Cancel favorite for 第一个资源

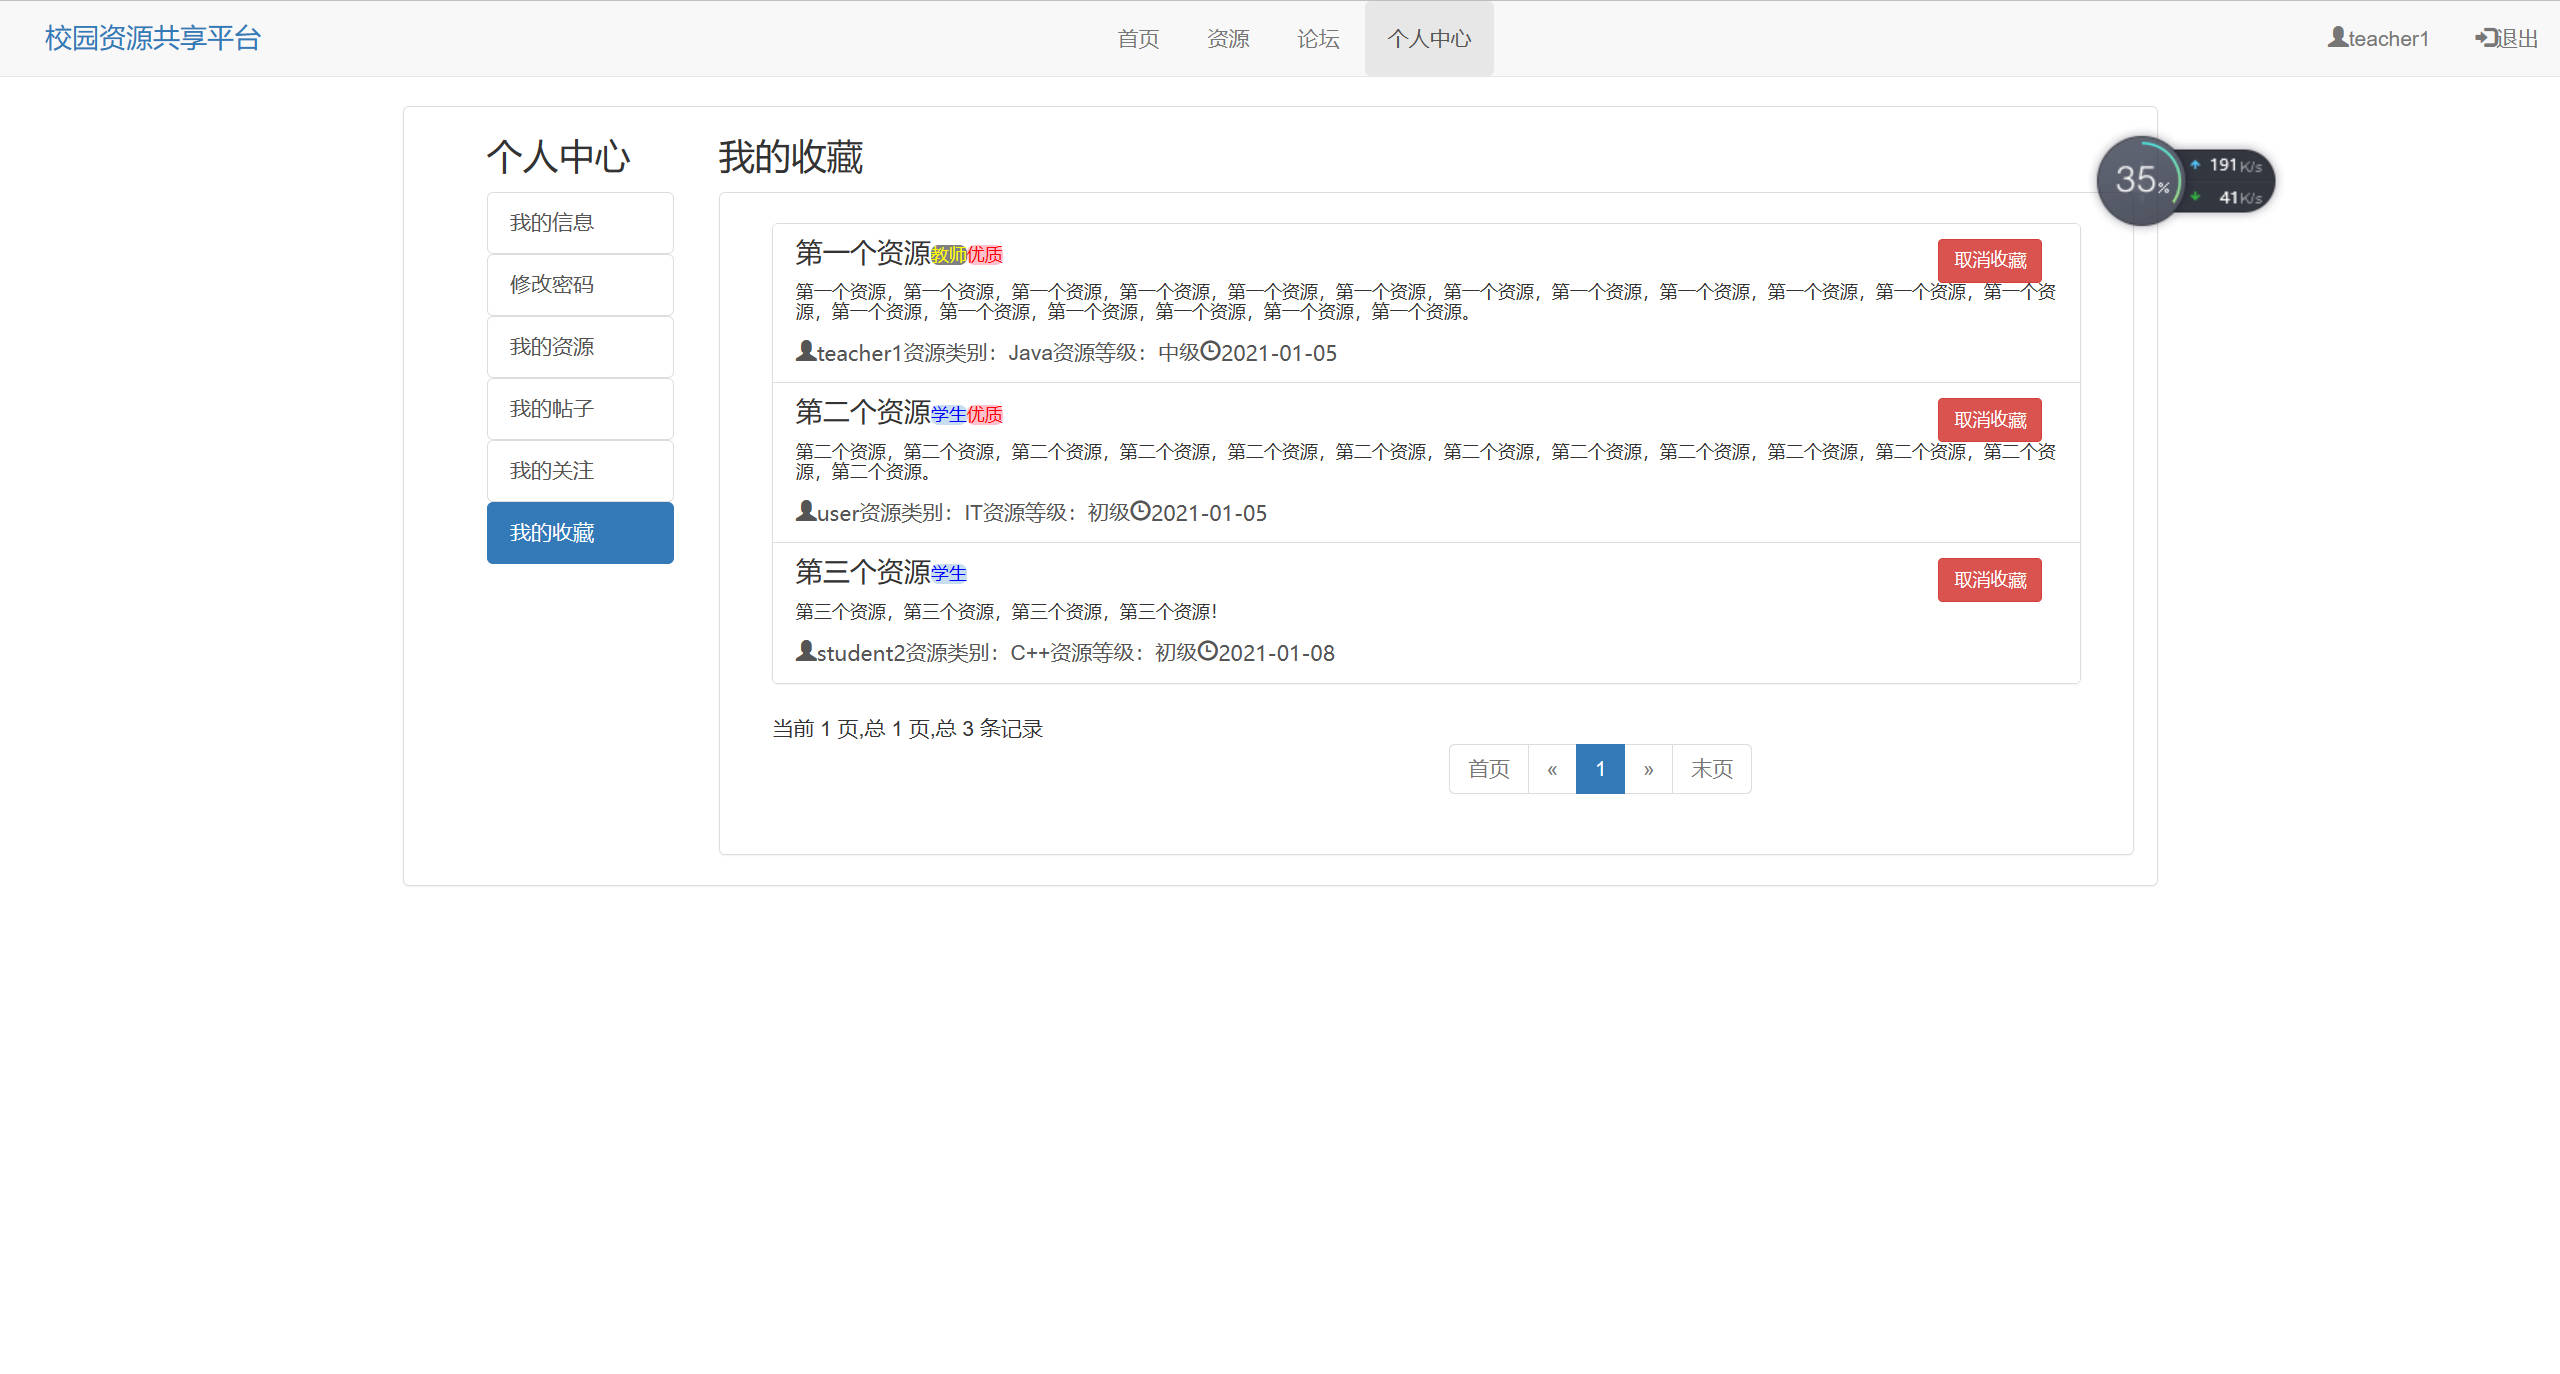click(1989, 260)
